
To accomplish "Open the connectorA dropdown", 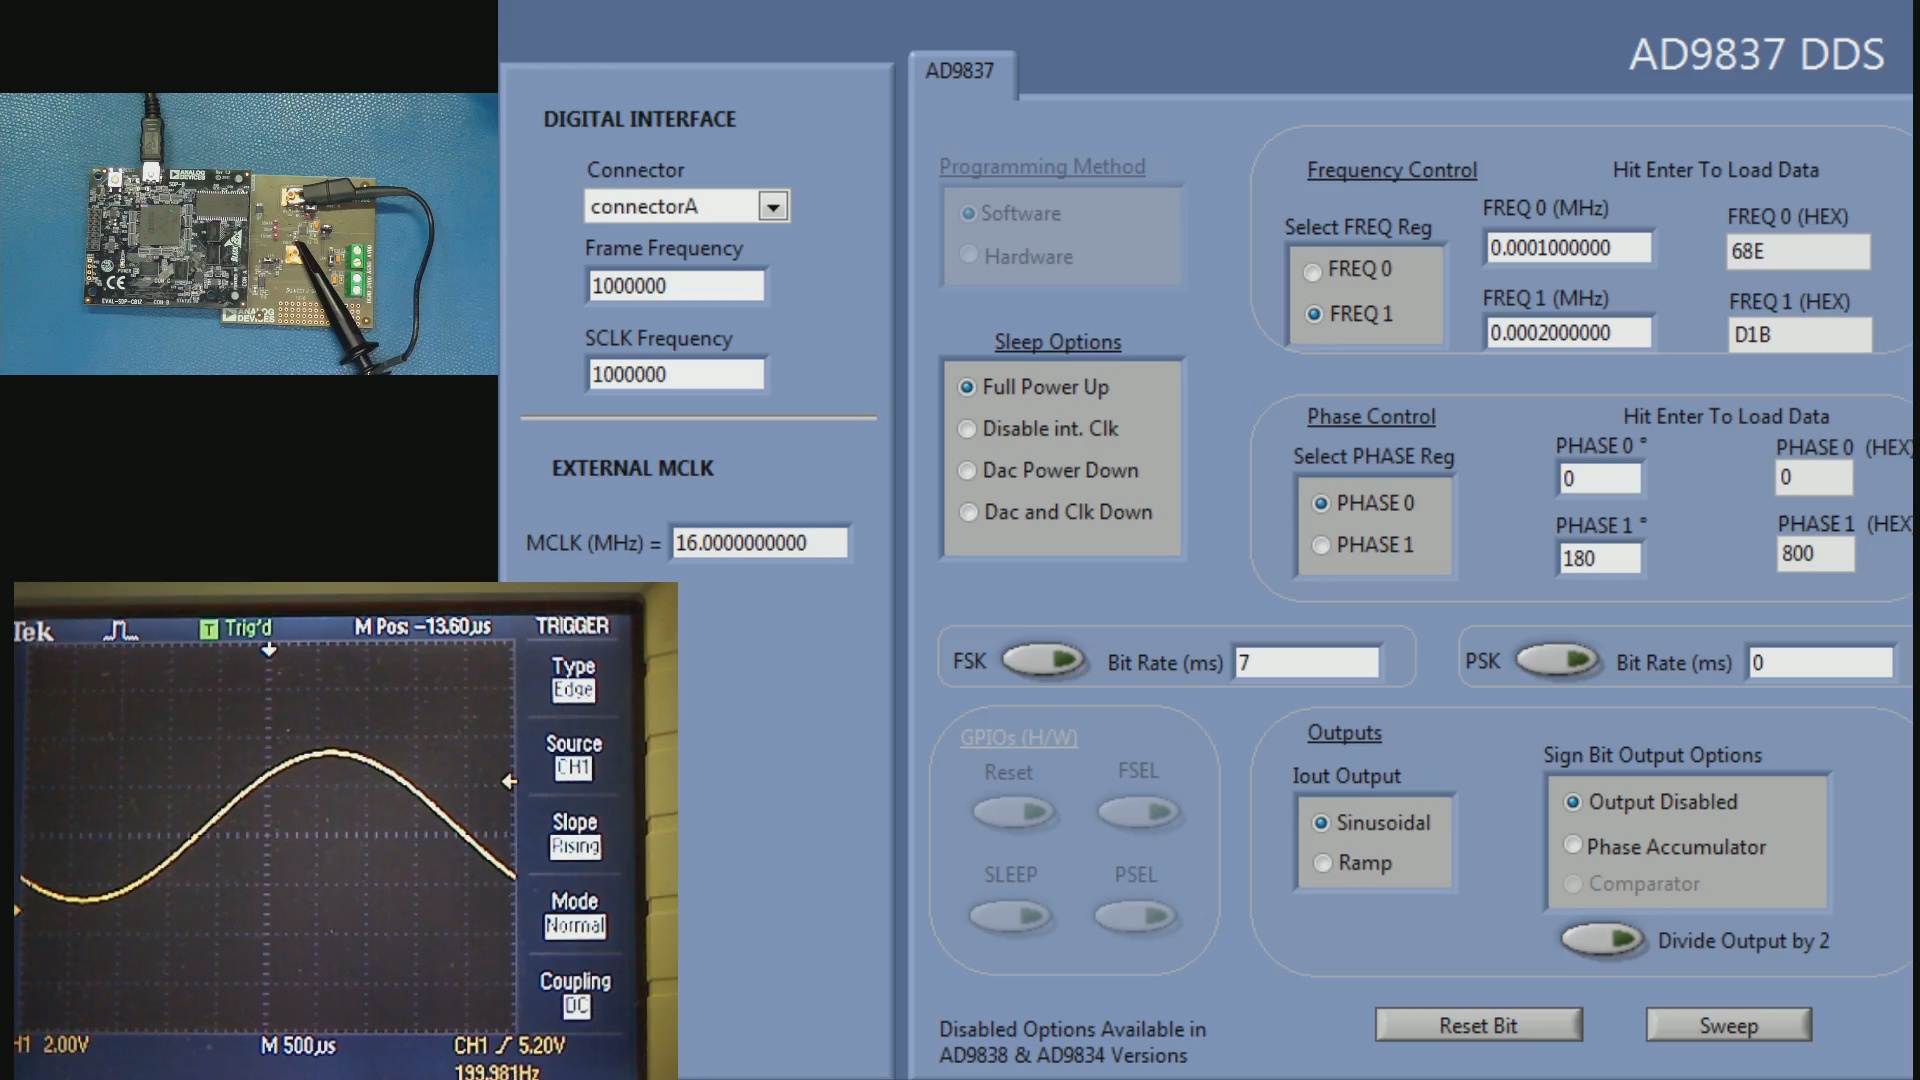I will pyautogui.click(x=771, y=206).
